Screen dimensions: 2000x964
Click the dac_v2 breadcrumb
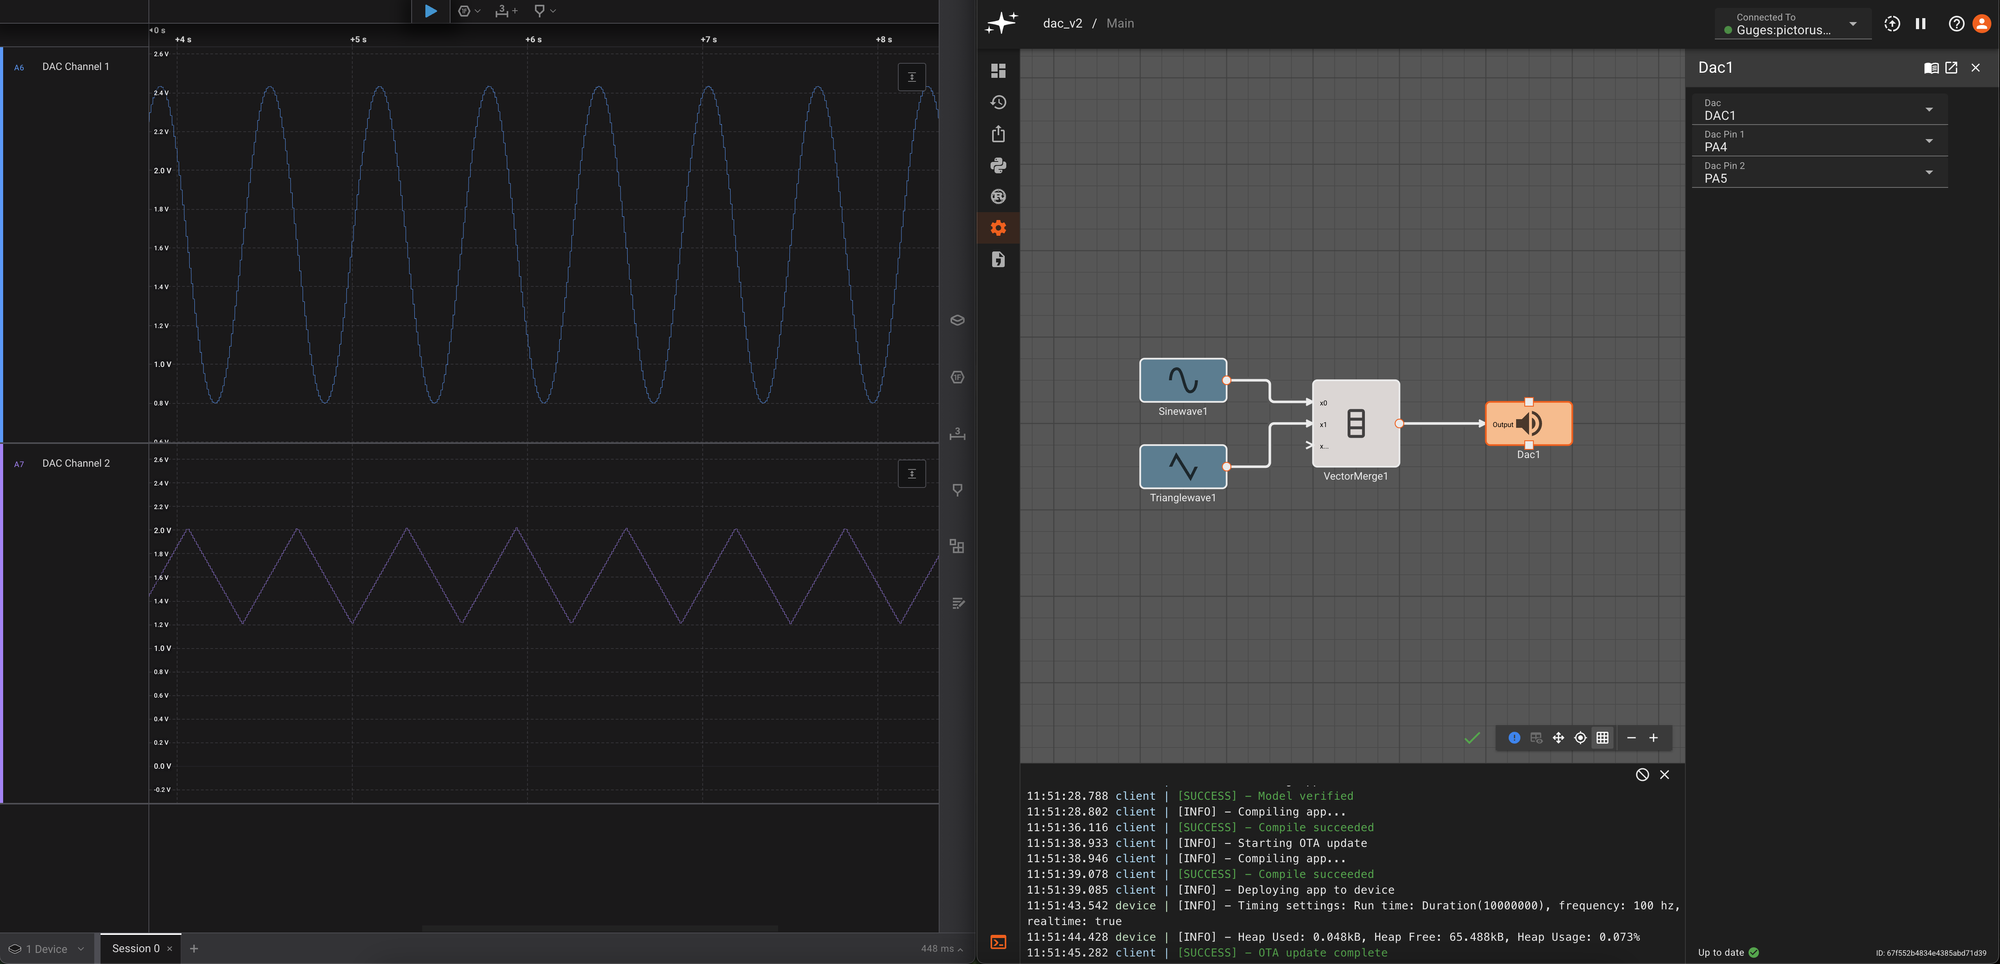tap(1062, 23)
